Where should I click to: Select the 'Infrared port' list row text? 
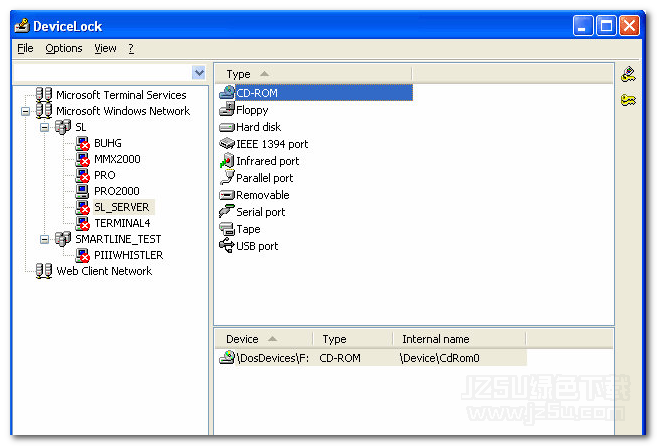pos(267,161)
